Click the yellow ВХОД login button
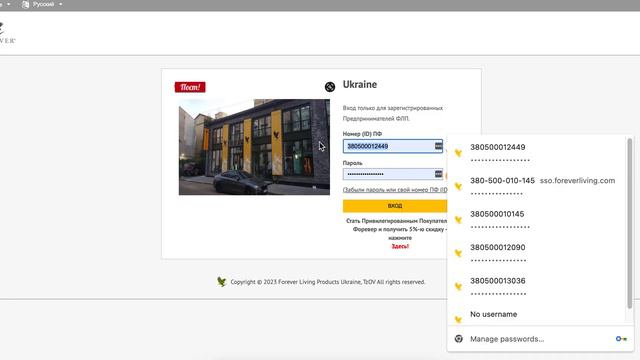The width and height of the screenshot is (640, 360). pos(395,206)
